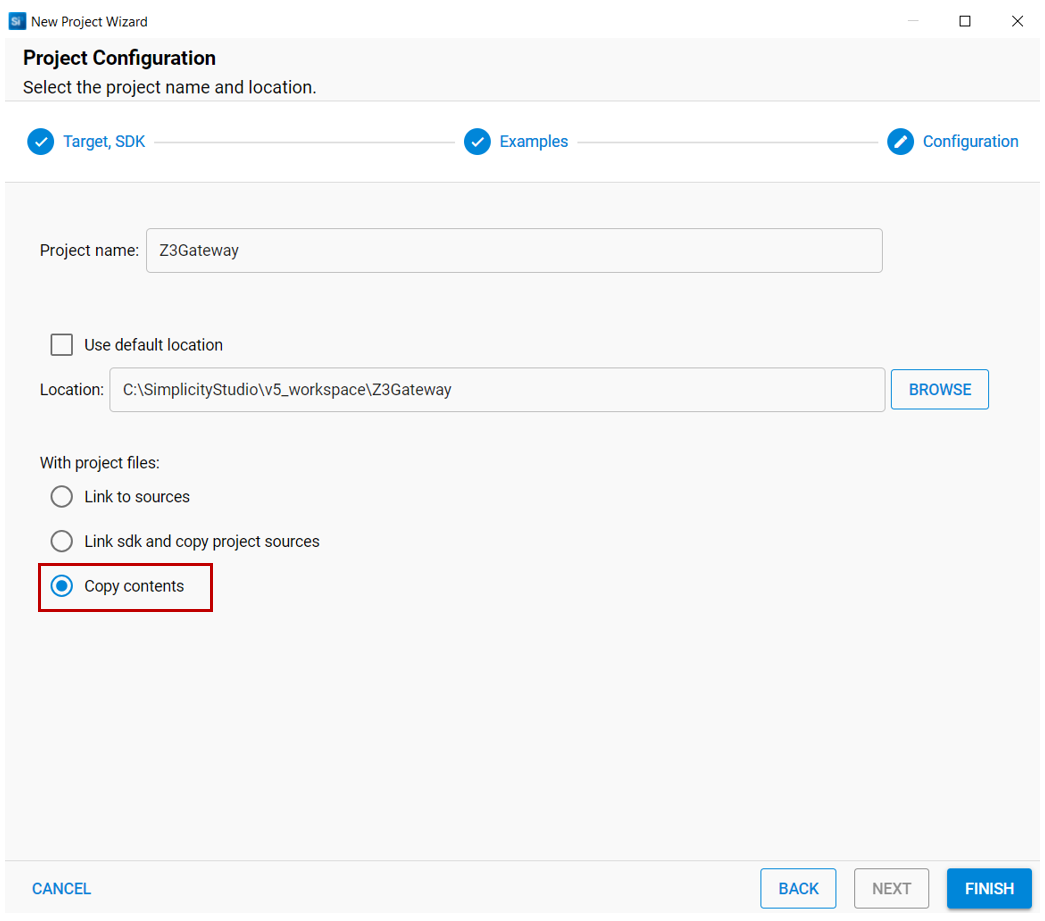
Task: Click the Project name text field
Action: tap(514, 251)
